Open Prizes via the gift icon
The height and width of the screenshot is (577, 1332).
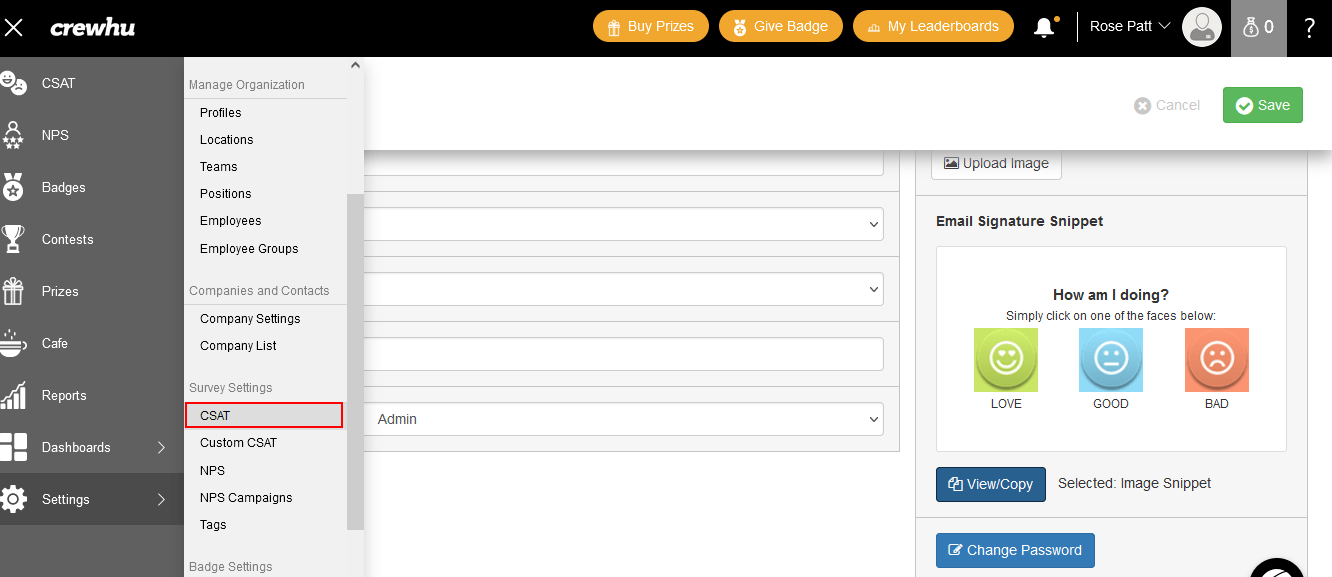13,291
